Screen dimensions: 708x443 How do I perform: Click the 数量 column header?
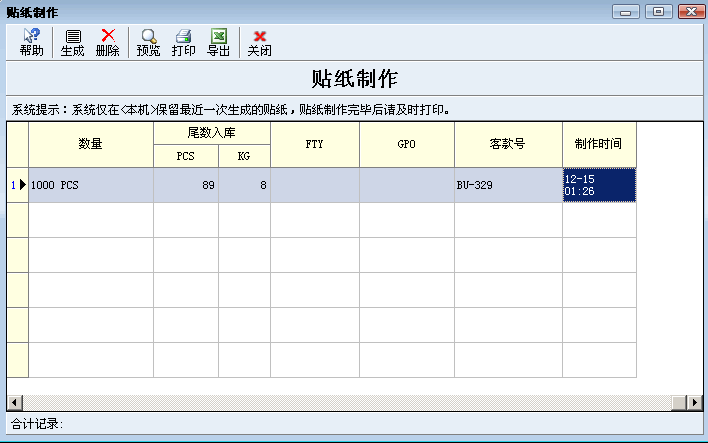(x=91, y=145)
